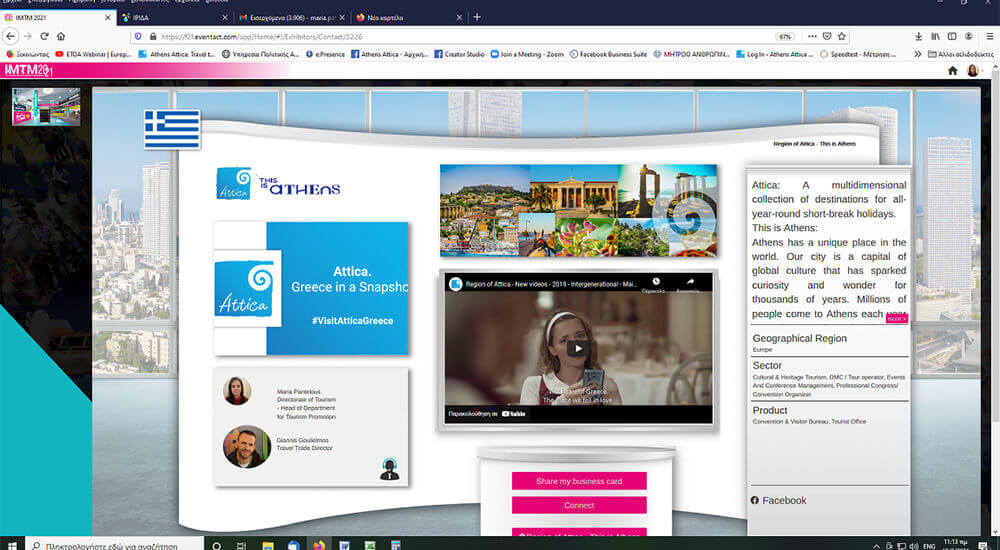Click the Share my business card button
Viewport: 1000px width, 550px height.
click(579, 481)
